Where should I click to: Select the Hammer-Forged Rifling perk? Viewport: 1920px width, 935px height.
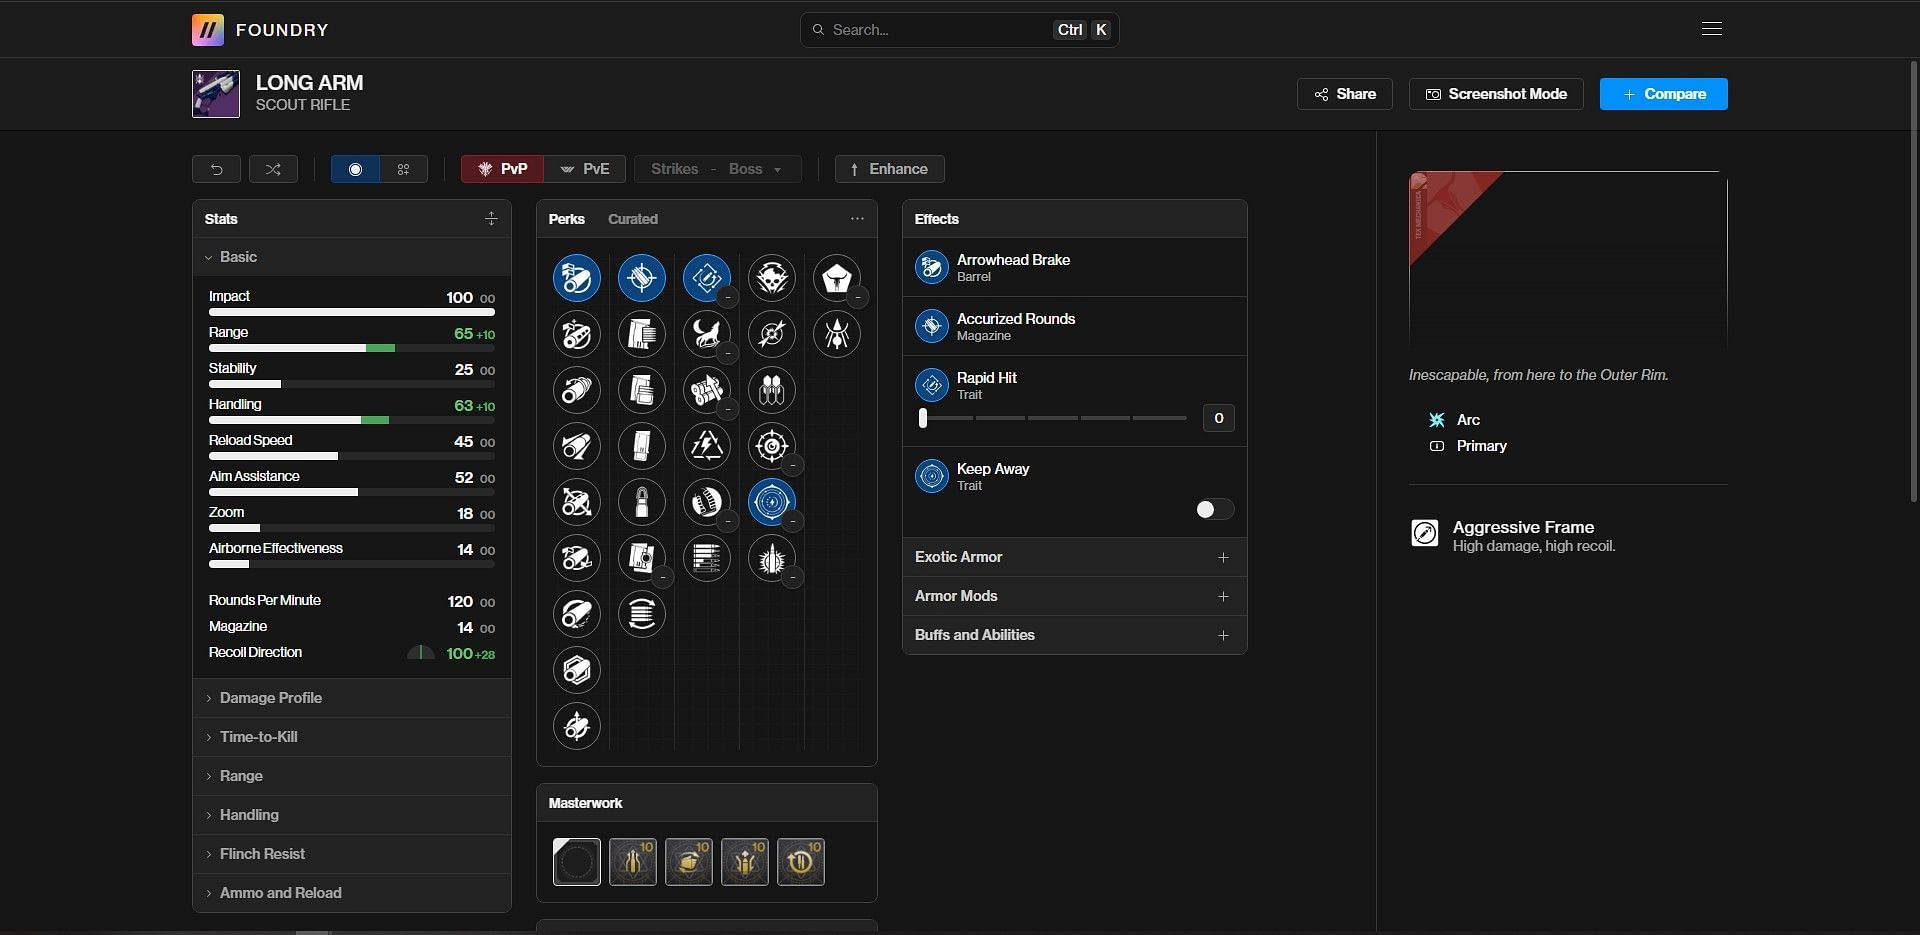pyautogui.click(x=577, y=614)
